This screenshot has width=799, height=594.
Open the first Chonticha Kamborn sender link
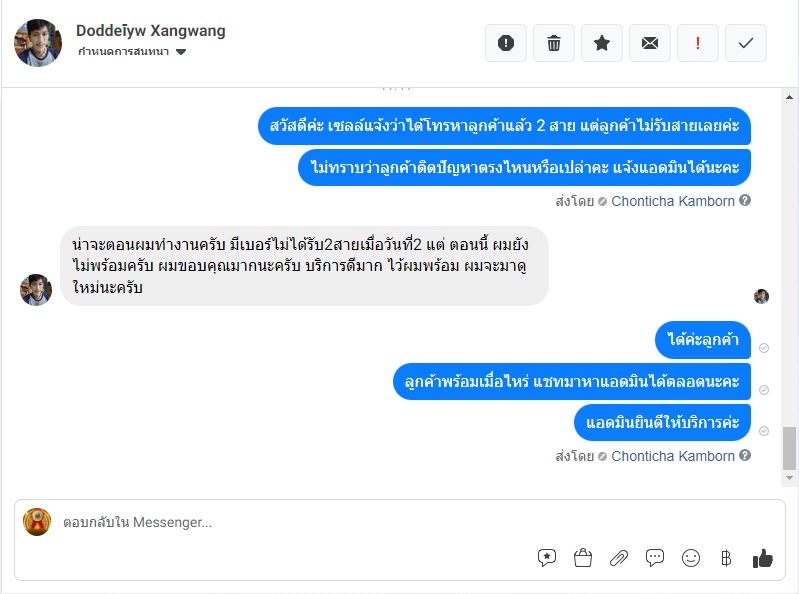pos(673,201)
